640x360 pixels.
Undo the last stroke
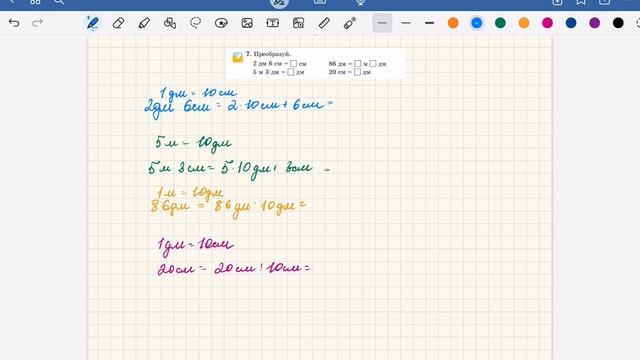tap(14, 23)
